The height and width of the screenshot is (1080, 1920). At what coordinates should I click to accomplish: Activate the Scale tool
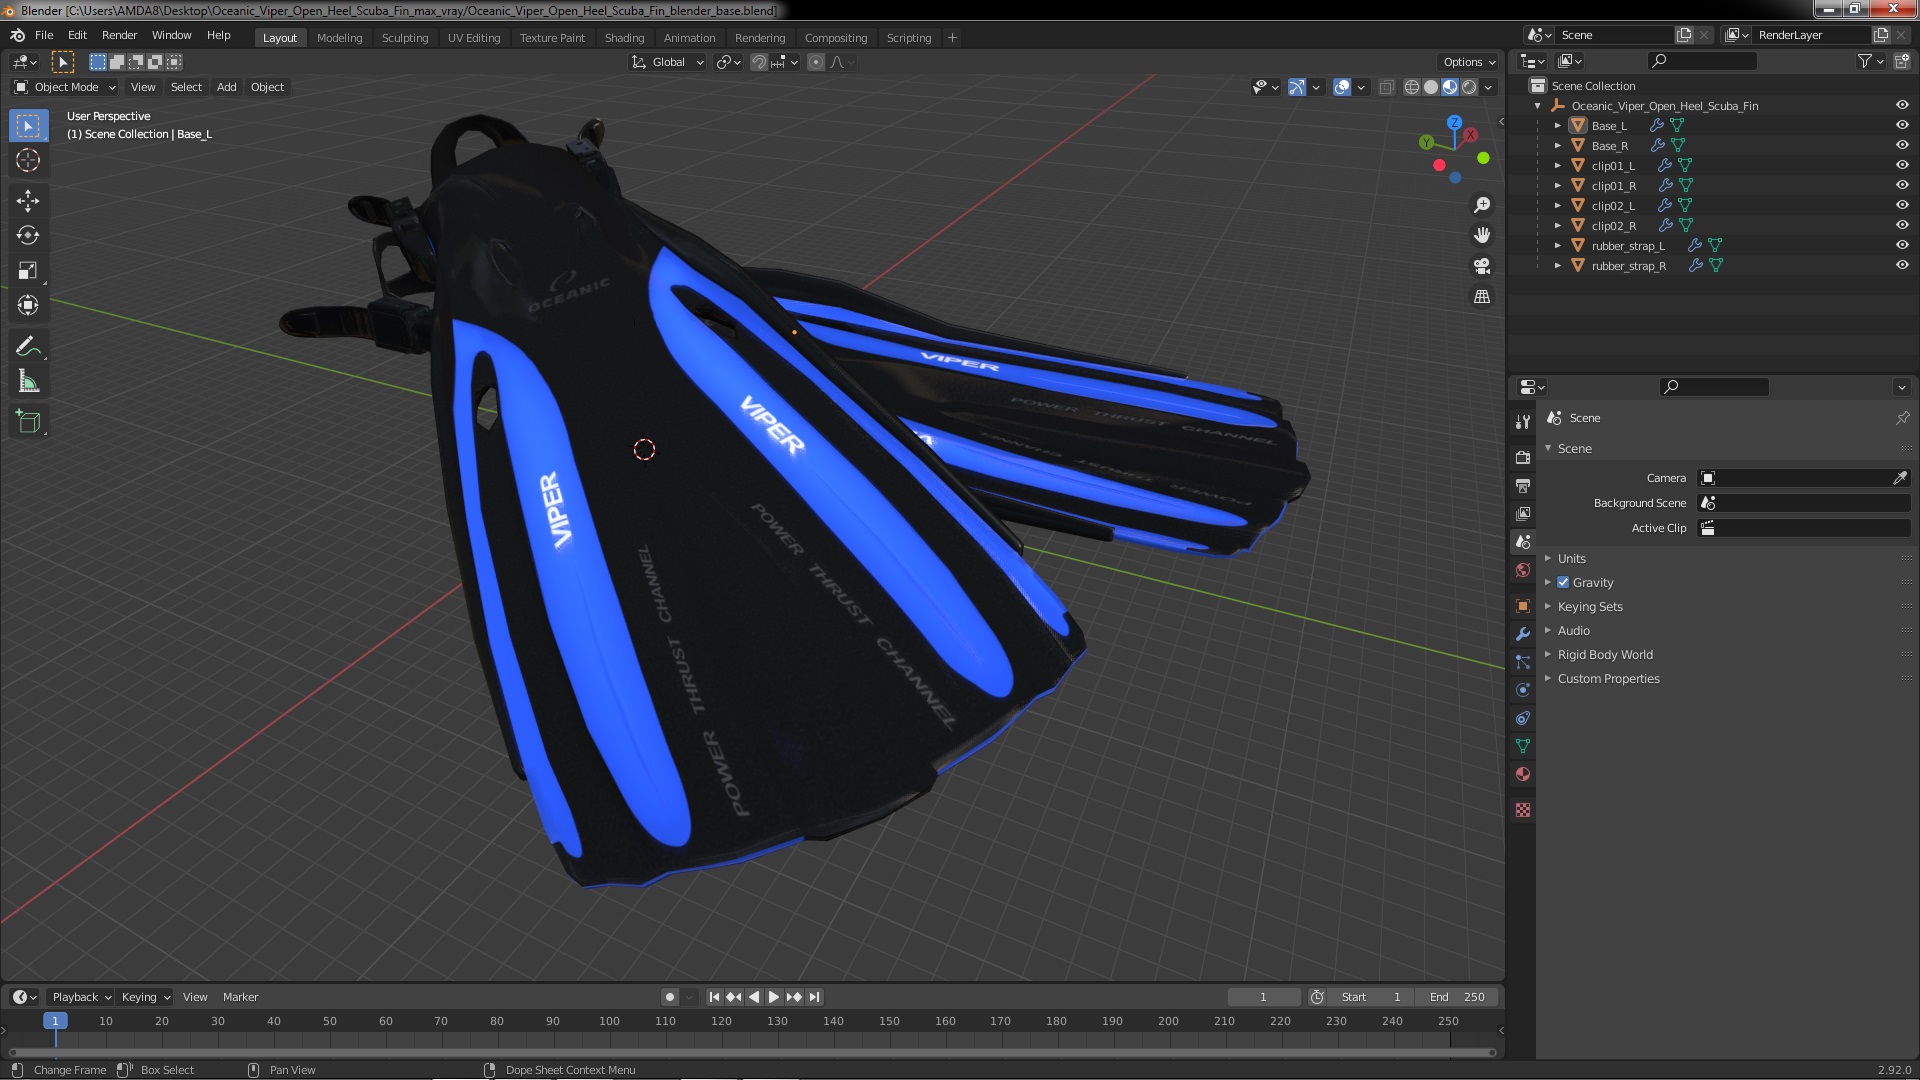pyautogui.click(x=28, y=271)
